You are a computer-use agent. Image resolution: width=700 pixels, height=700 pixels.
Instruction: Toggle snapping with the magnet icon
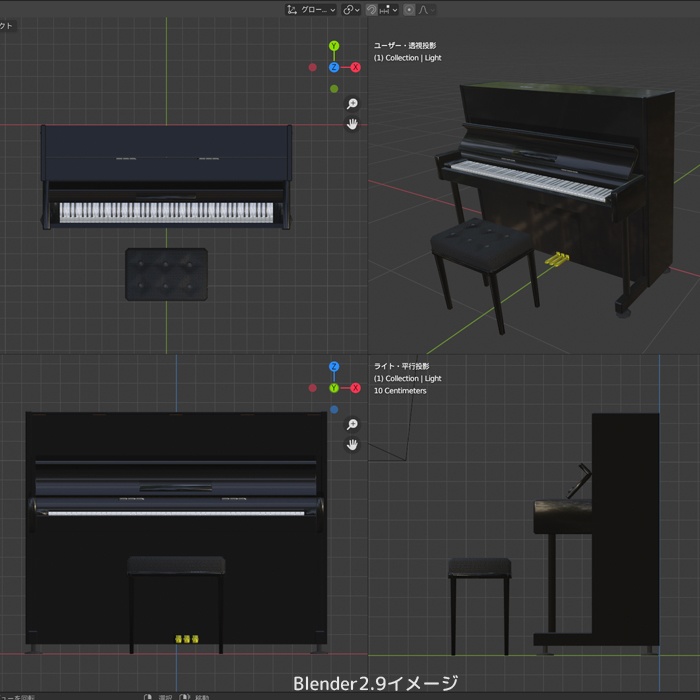point(371,10)
